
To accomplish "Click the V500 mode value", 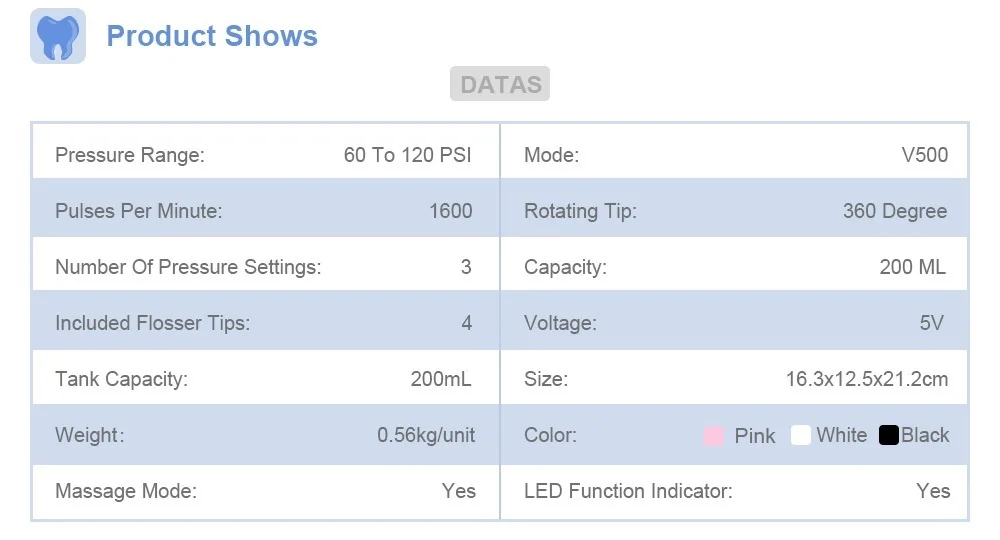I will (925, 155).
